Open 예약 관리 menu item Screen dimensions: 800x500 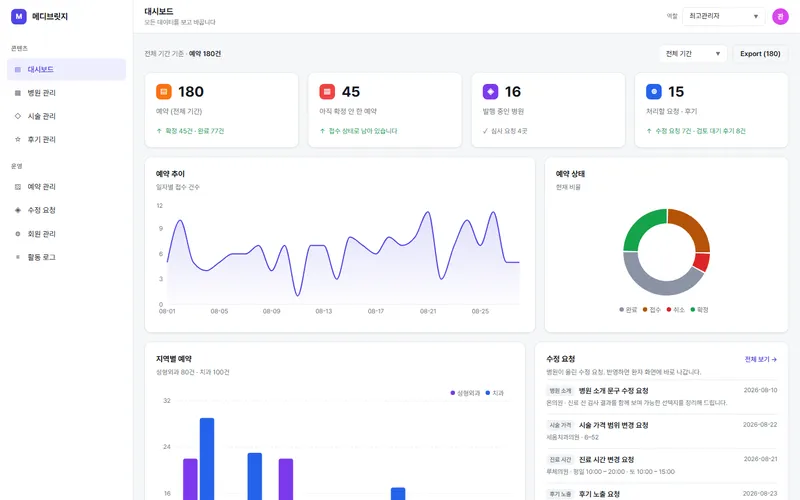[66, 187]
